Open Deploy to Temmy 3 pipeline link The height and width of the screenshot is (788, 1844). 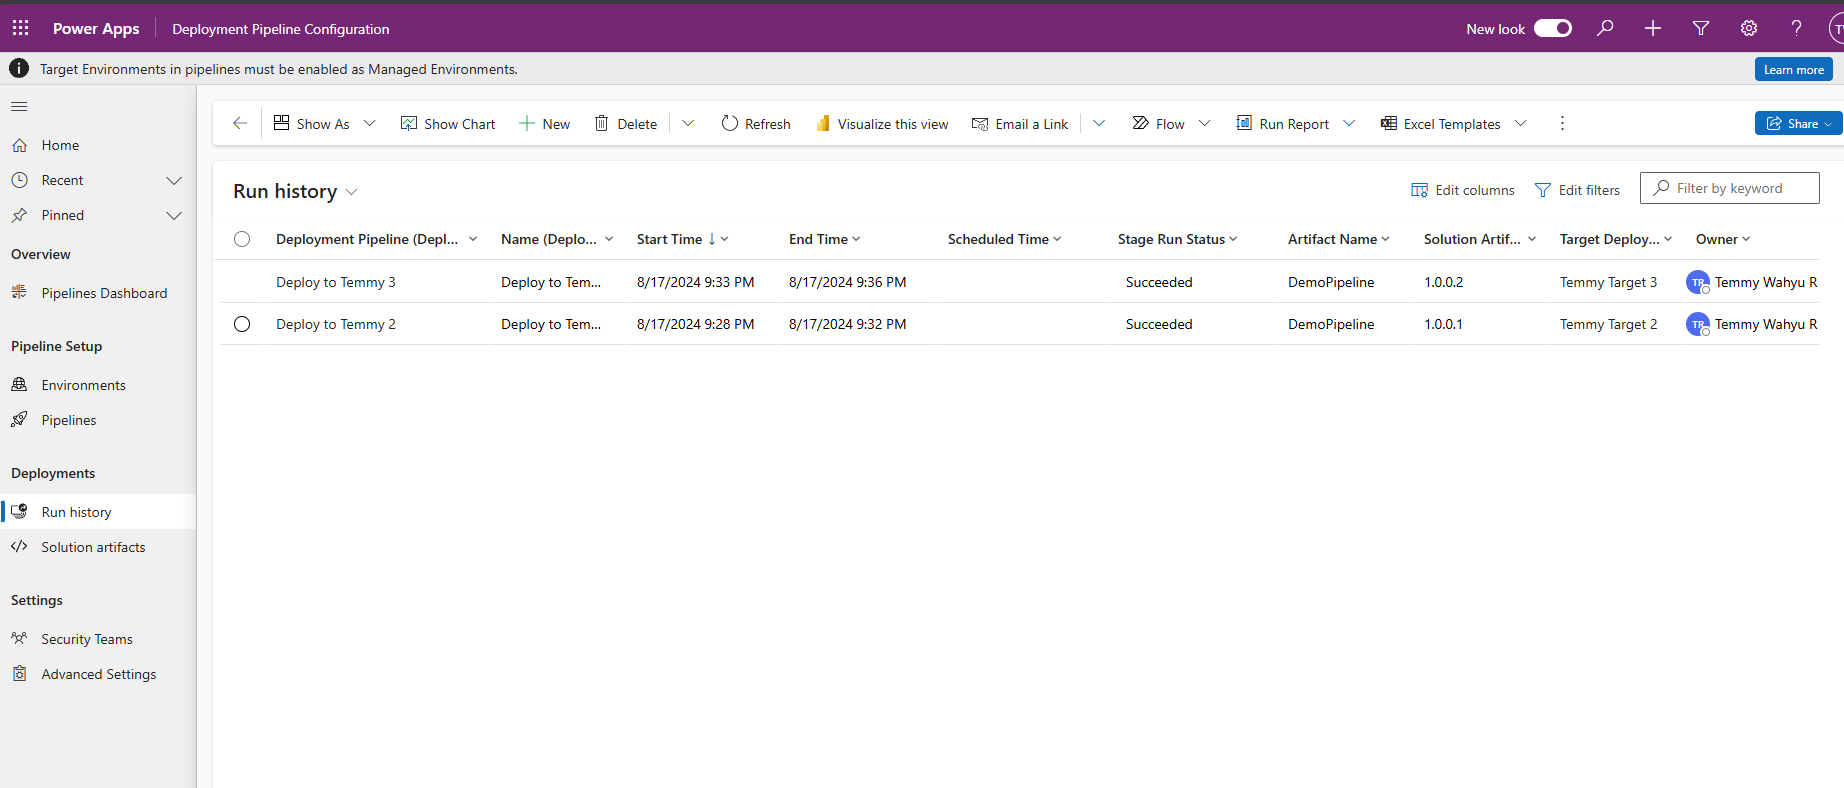[336, 282]
